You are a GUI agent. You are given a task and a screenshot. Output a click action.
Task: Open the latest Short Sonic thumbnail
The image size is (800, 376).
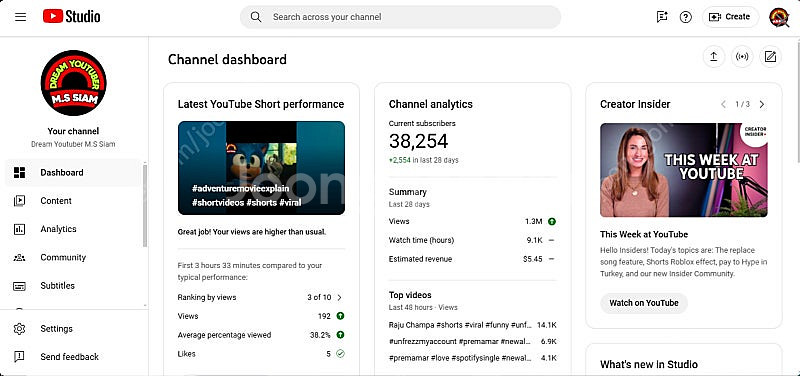point(261,168)
